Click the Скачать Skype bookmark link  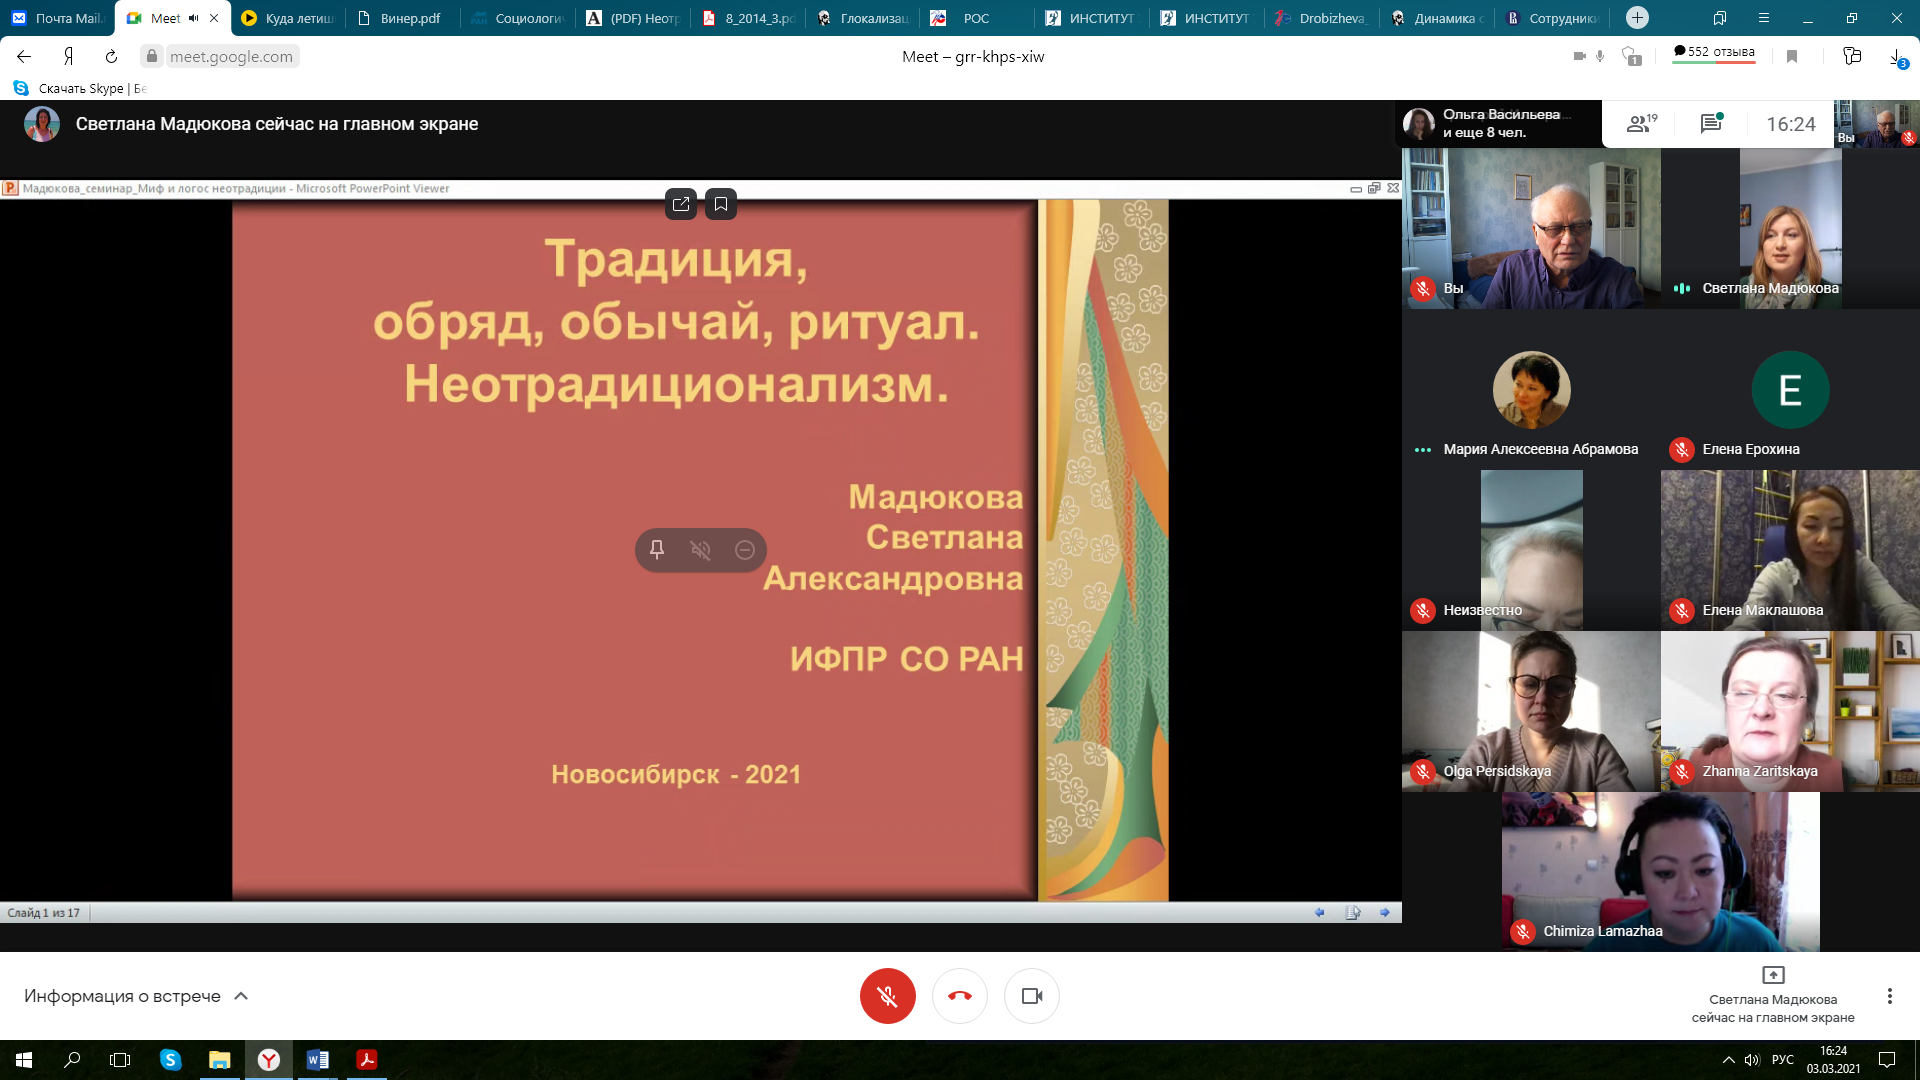(x=82, y=88)
